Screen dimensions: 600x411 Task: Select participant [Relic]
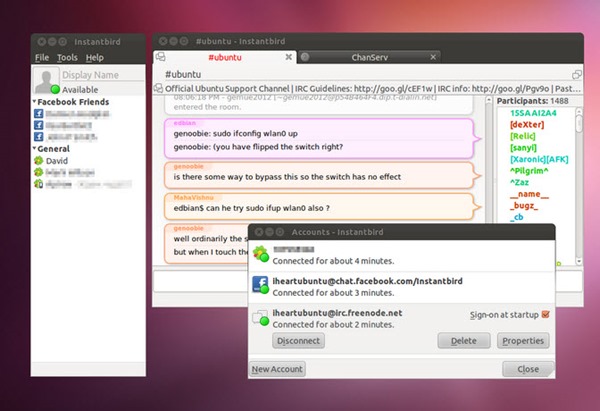[523, 136]
